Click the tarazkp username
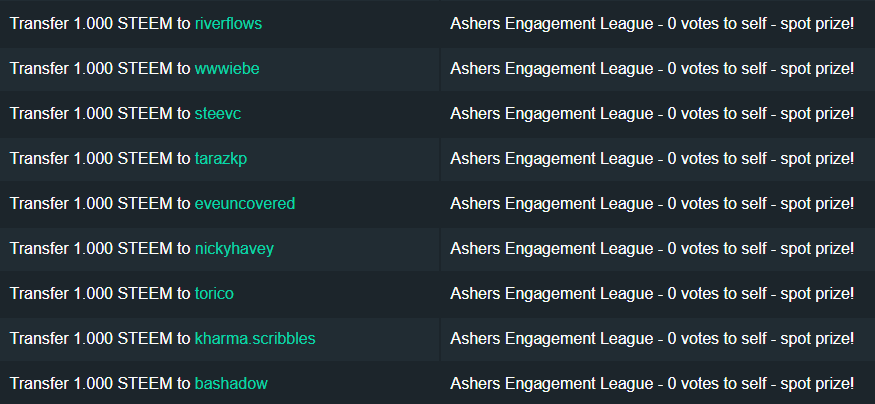 pyautogui.click(x=221, y=159)
